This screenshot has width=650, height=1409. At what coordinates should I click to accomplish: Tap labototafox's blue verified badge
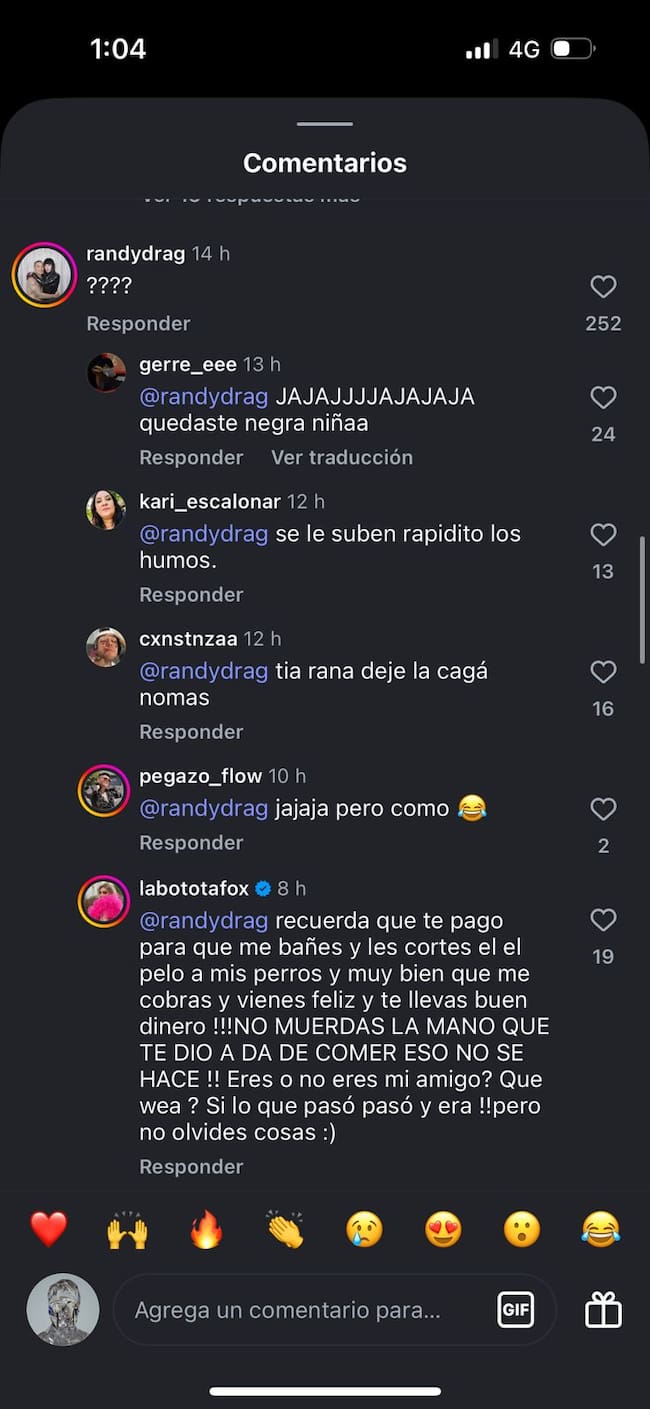click(x=263, y=887)
